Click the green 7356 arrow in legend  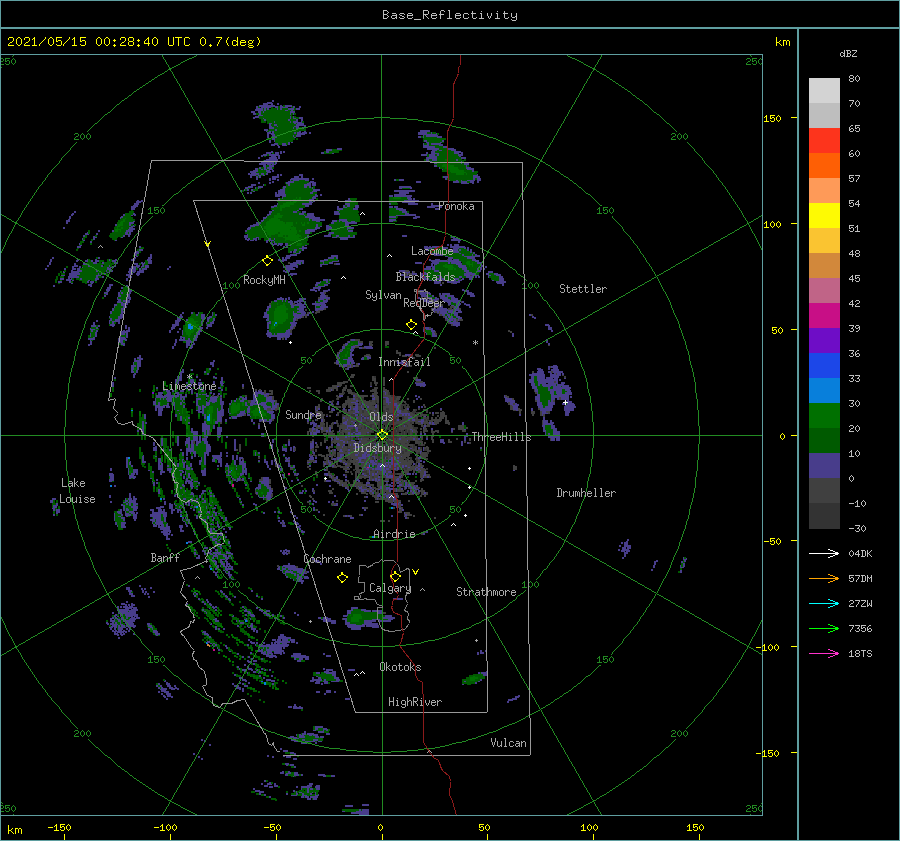(824, 629)
